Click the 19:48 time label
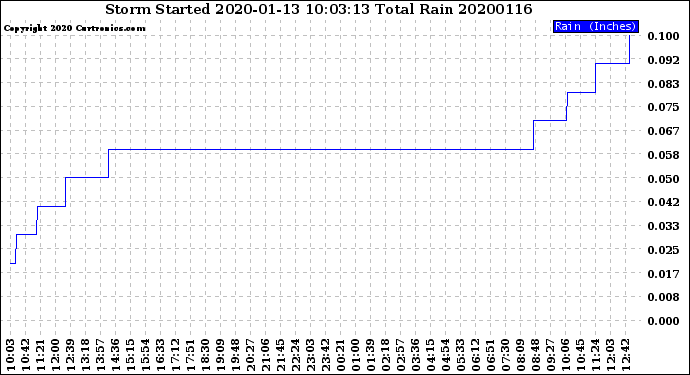This screenshot has width=690, height=375. [x=236, y=355]
